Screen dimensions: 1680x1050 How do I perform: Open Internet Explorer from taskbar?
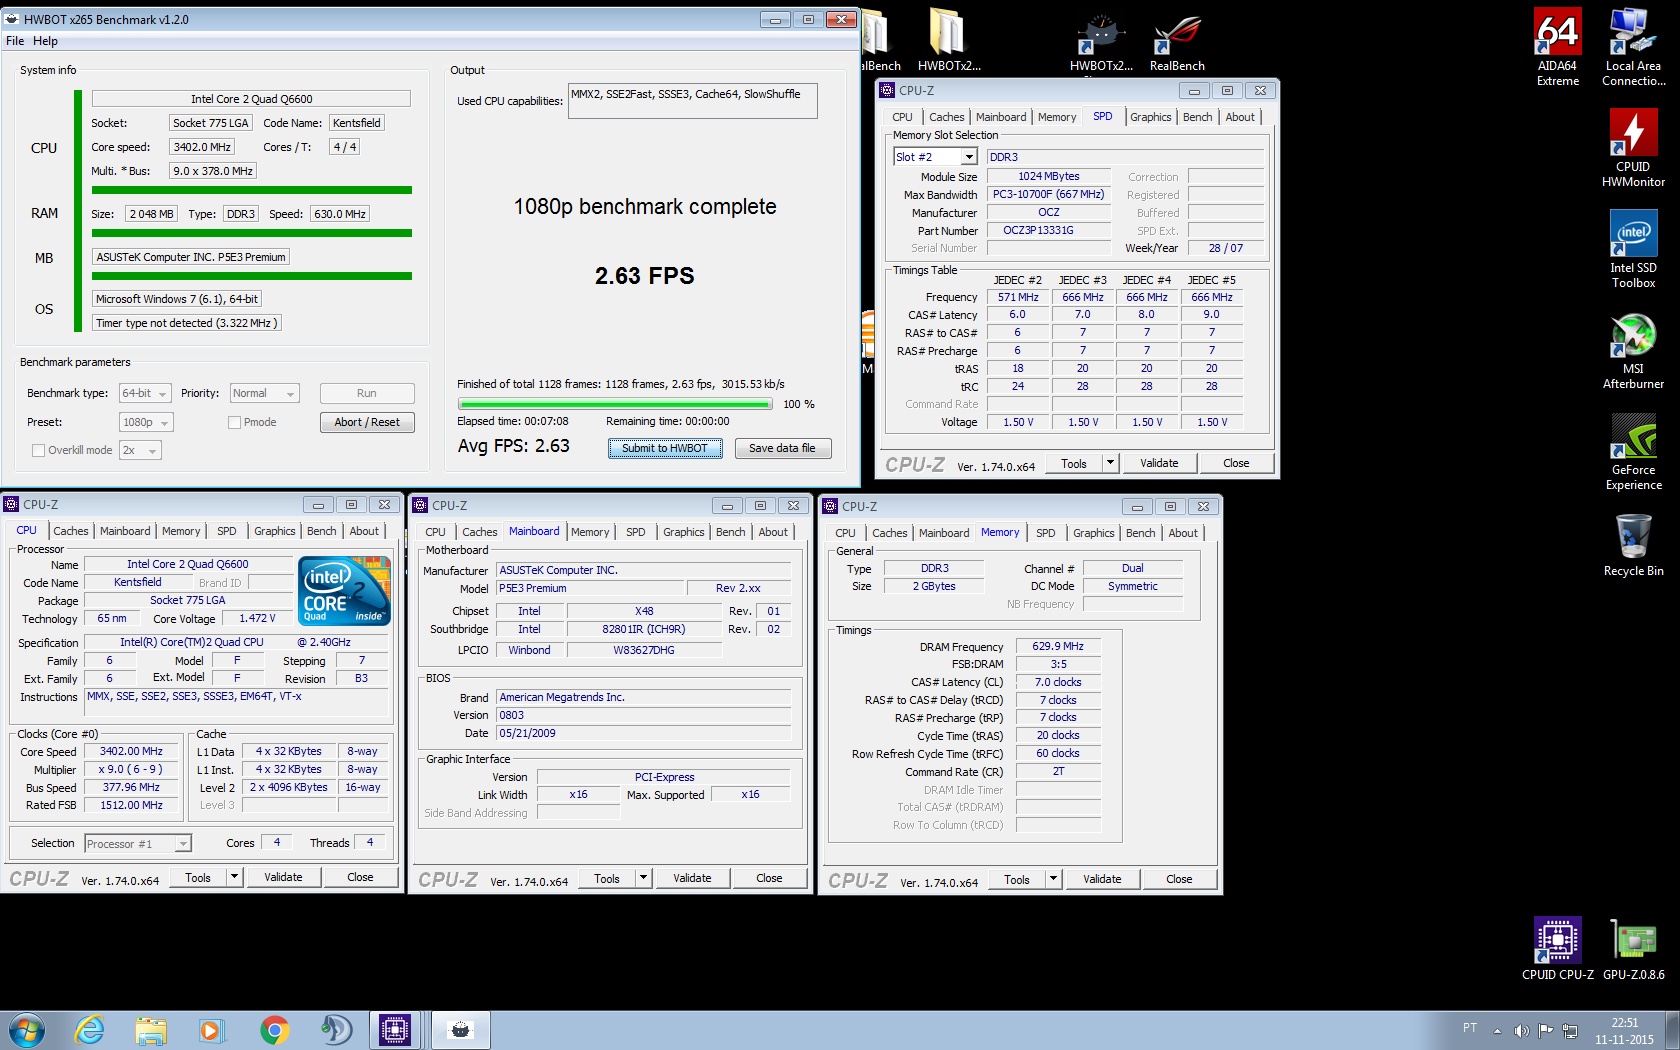point(89,1029)
